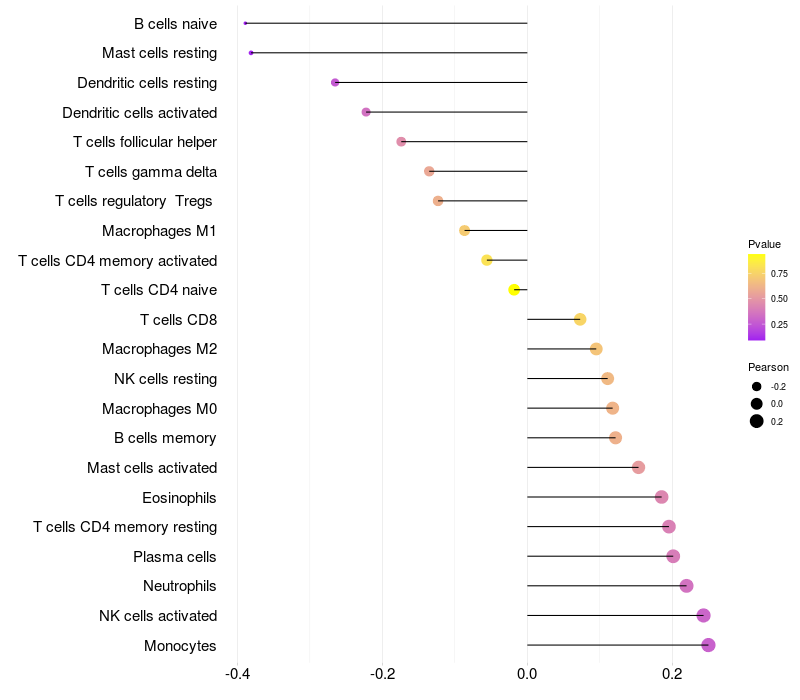Select the Eosinophils axis label
800x700 pixels.
click(x=179, y=497)
